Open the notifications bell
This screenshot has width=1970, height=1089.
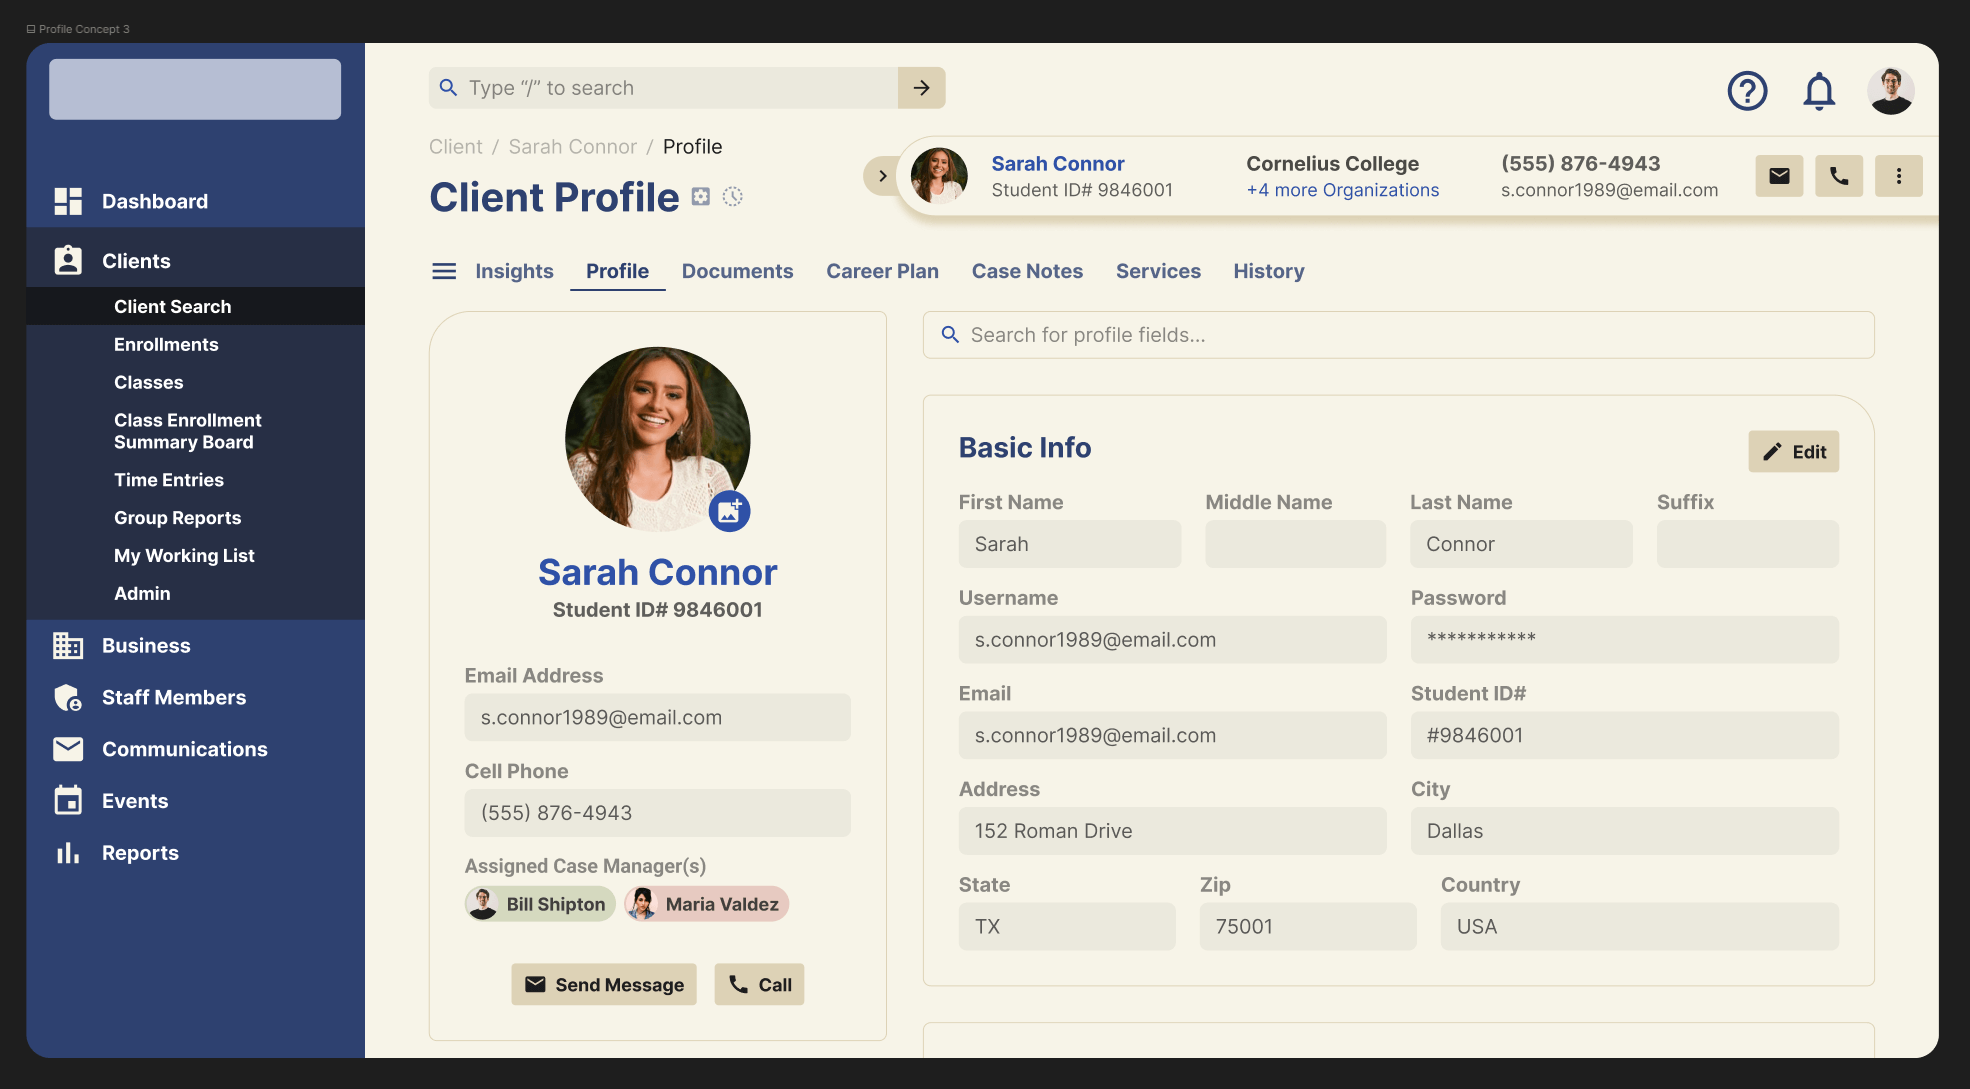pos(1819,91)
